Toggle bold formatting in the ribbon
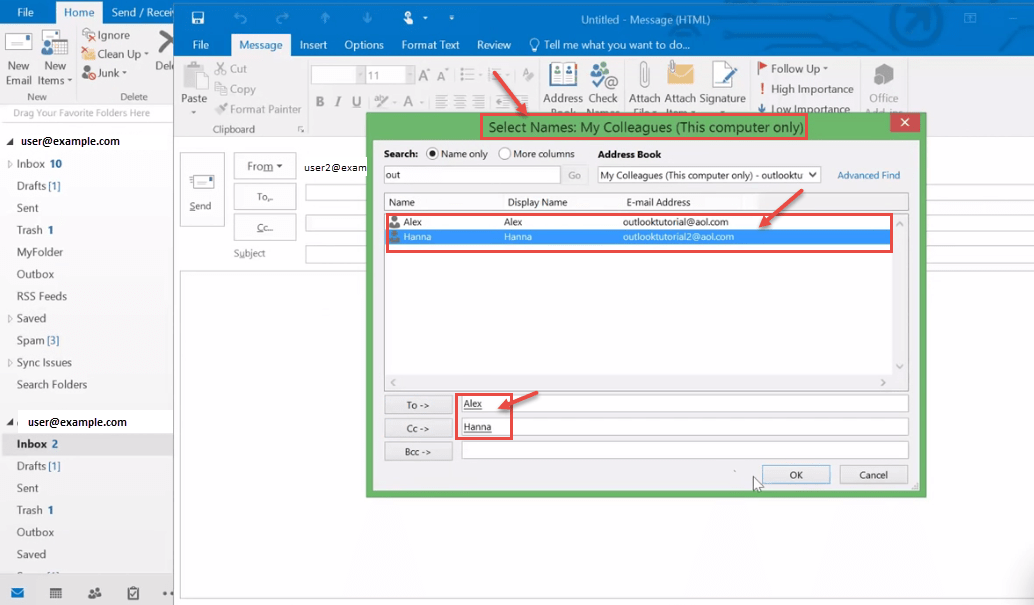The width and height of the screenshot is (1034, 605). [320, 102]
